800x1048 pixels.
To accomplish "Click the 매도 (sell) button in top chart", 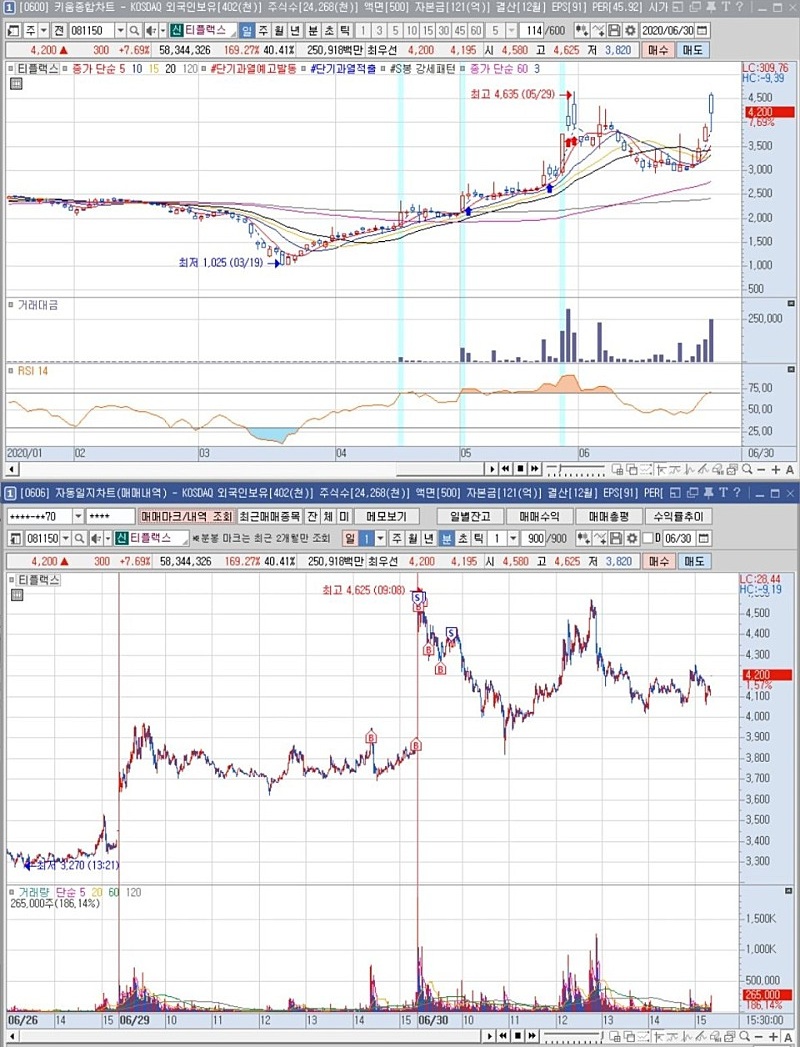I will click(x=693, y=50).
